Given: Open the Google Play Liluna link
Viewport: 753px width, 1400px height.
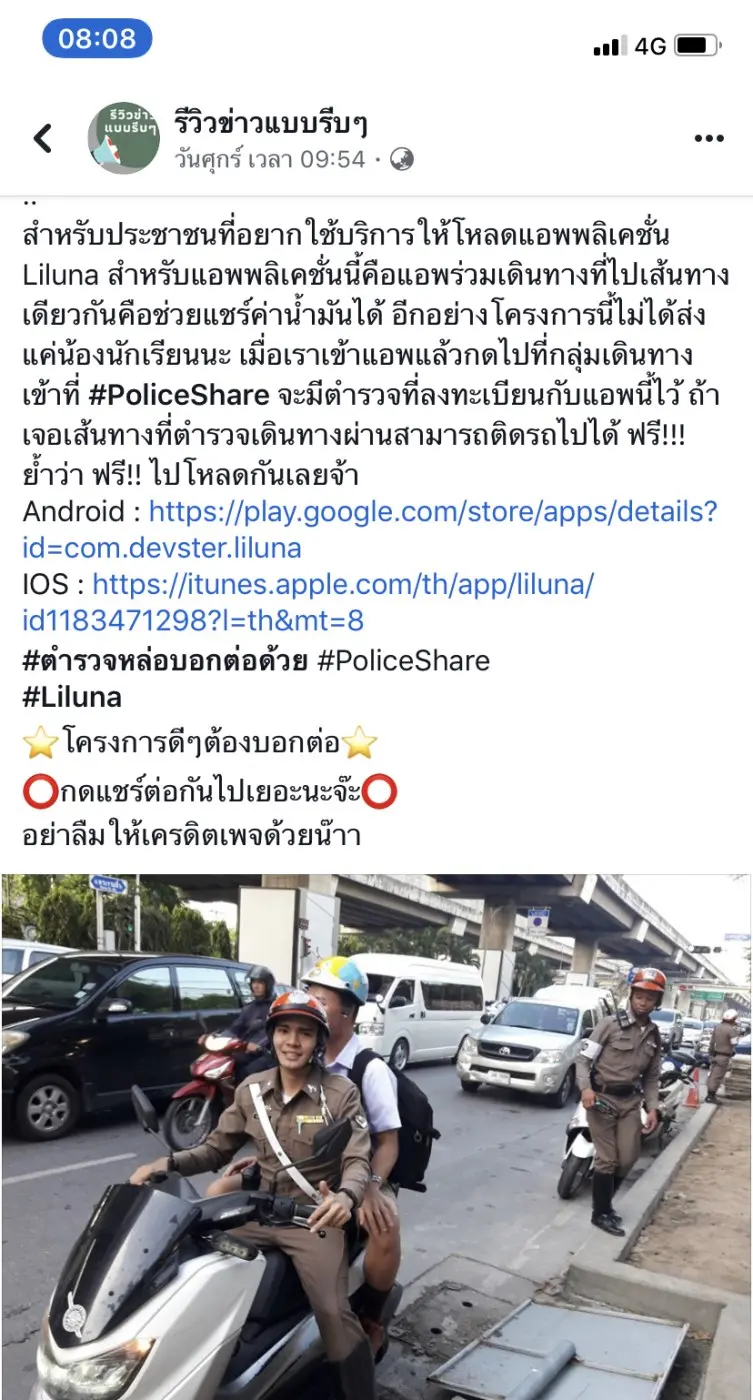Looking at the screenshot, I should tap(370, 530).
